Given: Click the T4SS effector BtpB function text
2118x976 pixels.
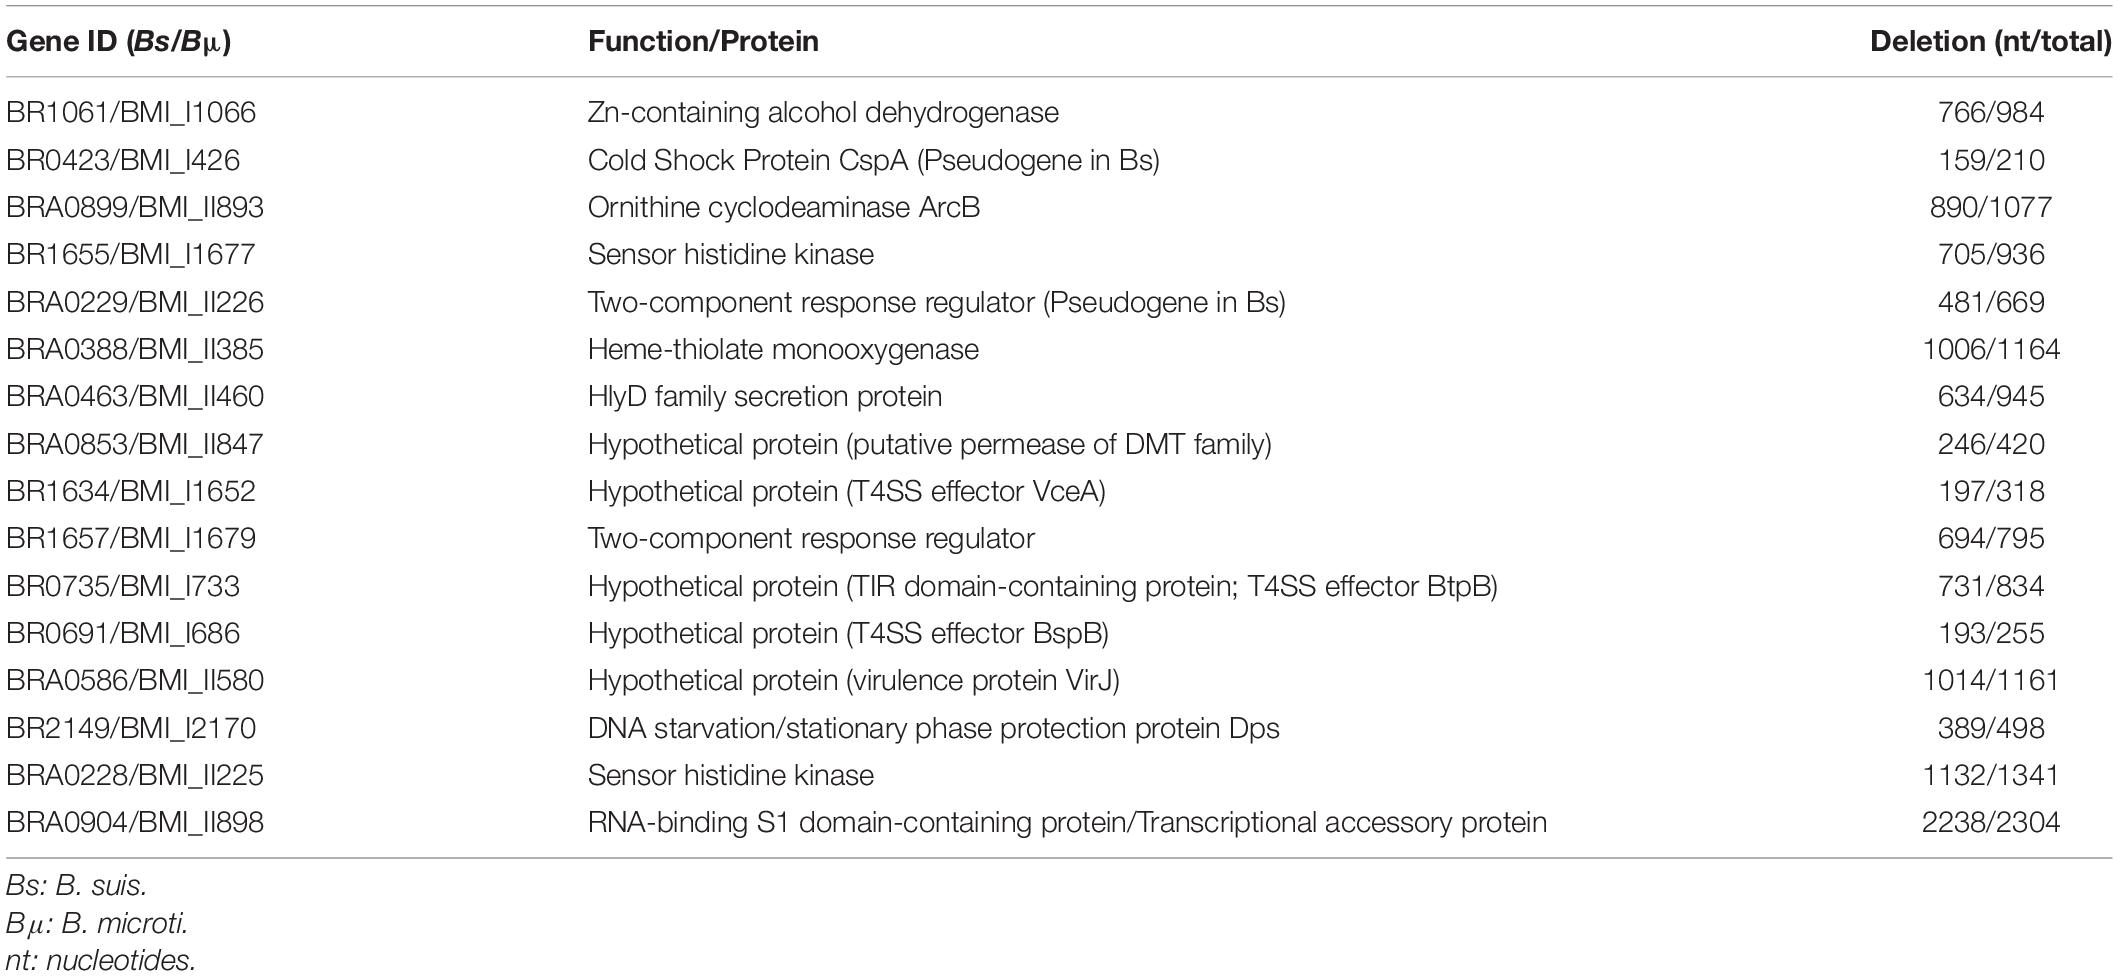Looking at the screenshot, I should pyautogui.click(x=1042, y=586).
